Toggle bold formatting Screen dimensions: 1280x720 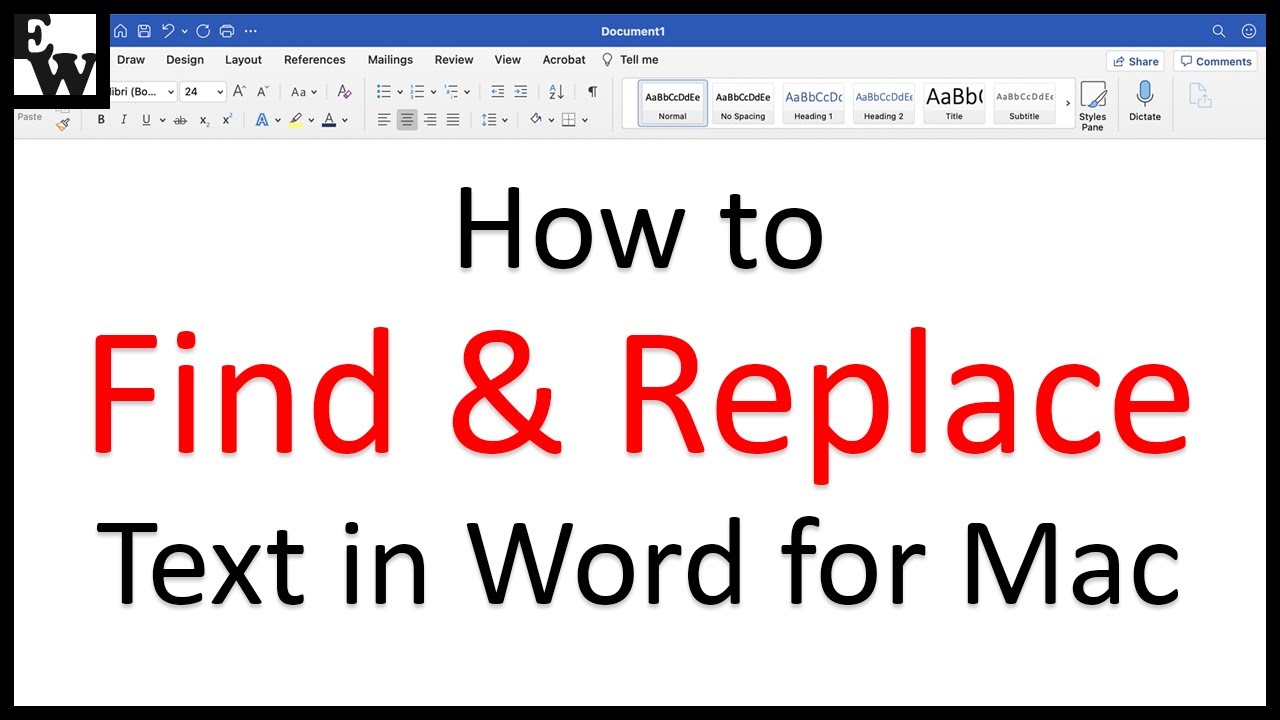coord(101,120)
